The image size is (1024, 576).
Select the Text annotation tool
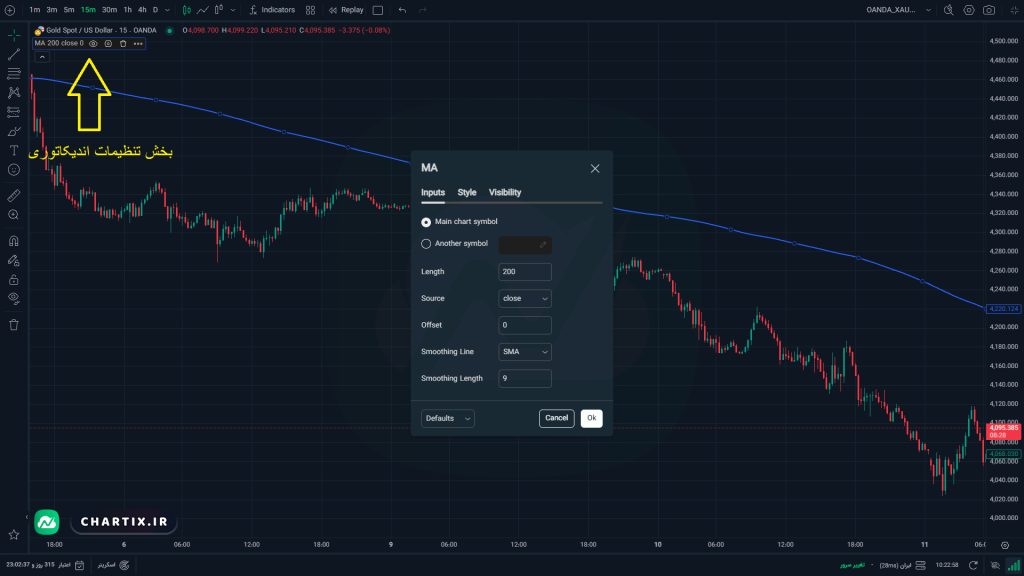pyautogui.click(x=14, y=150)
